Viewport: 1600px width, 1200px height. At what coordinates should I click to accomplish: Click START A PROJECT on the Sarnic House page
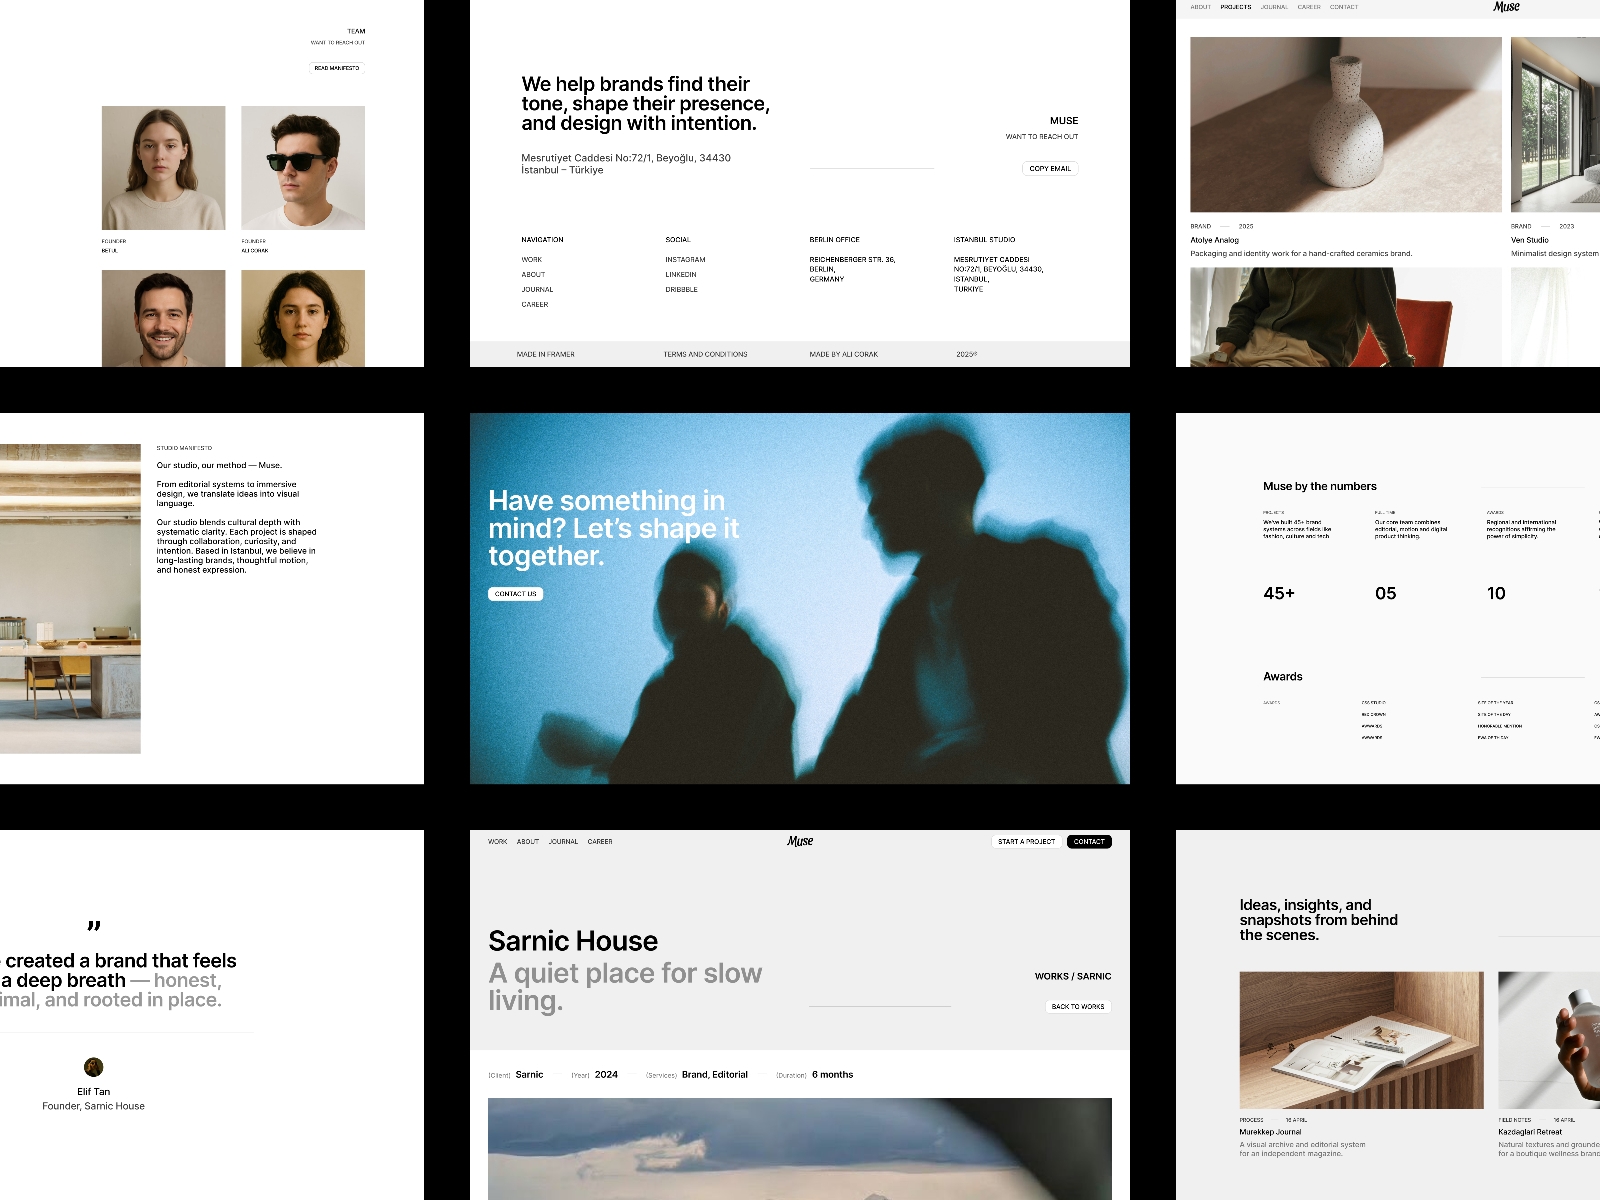(x=1027, y=841)
